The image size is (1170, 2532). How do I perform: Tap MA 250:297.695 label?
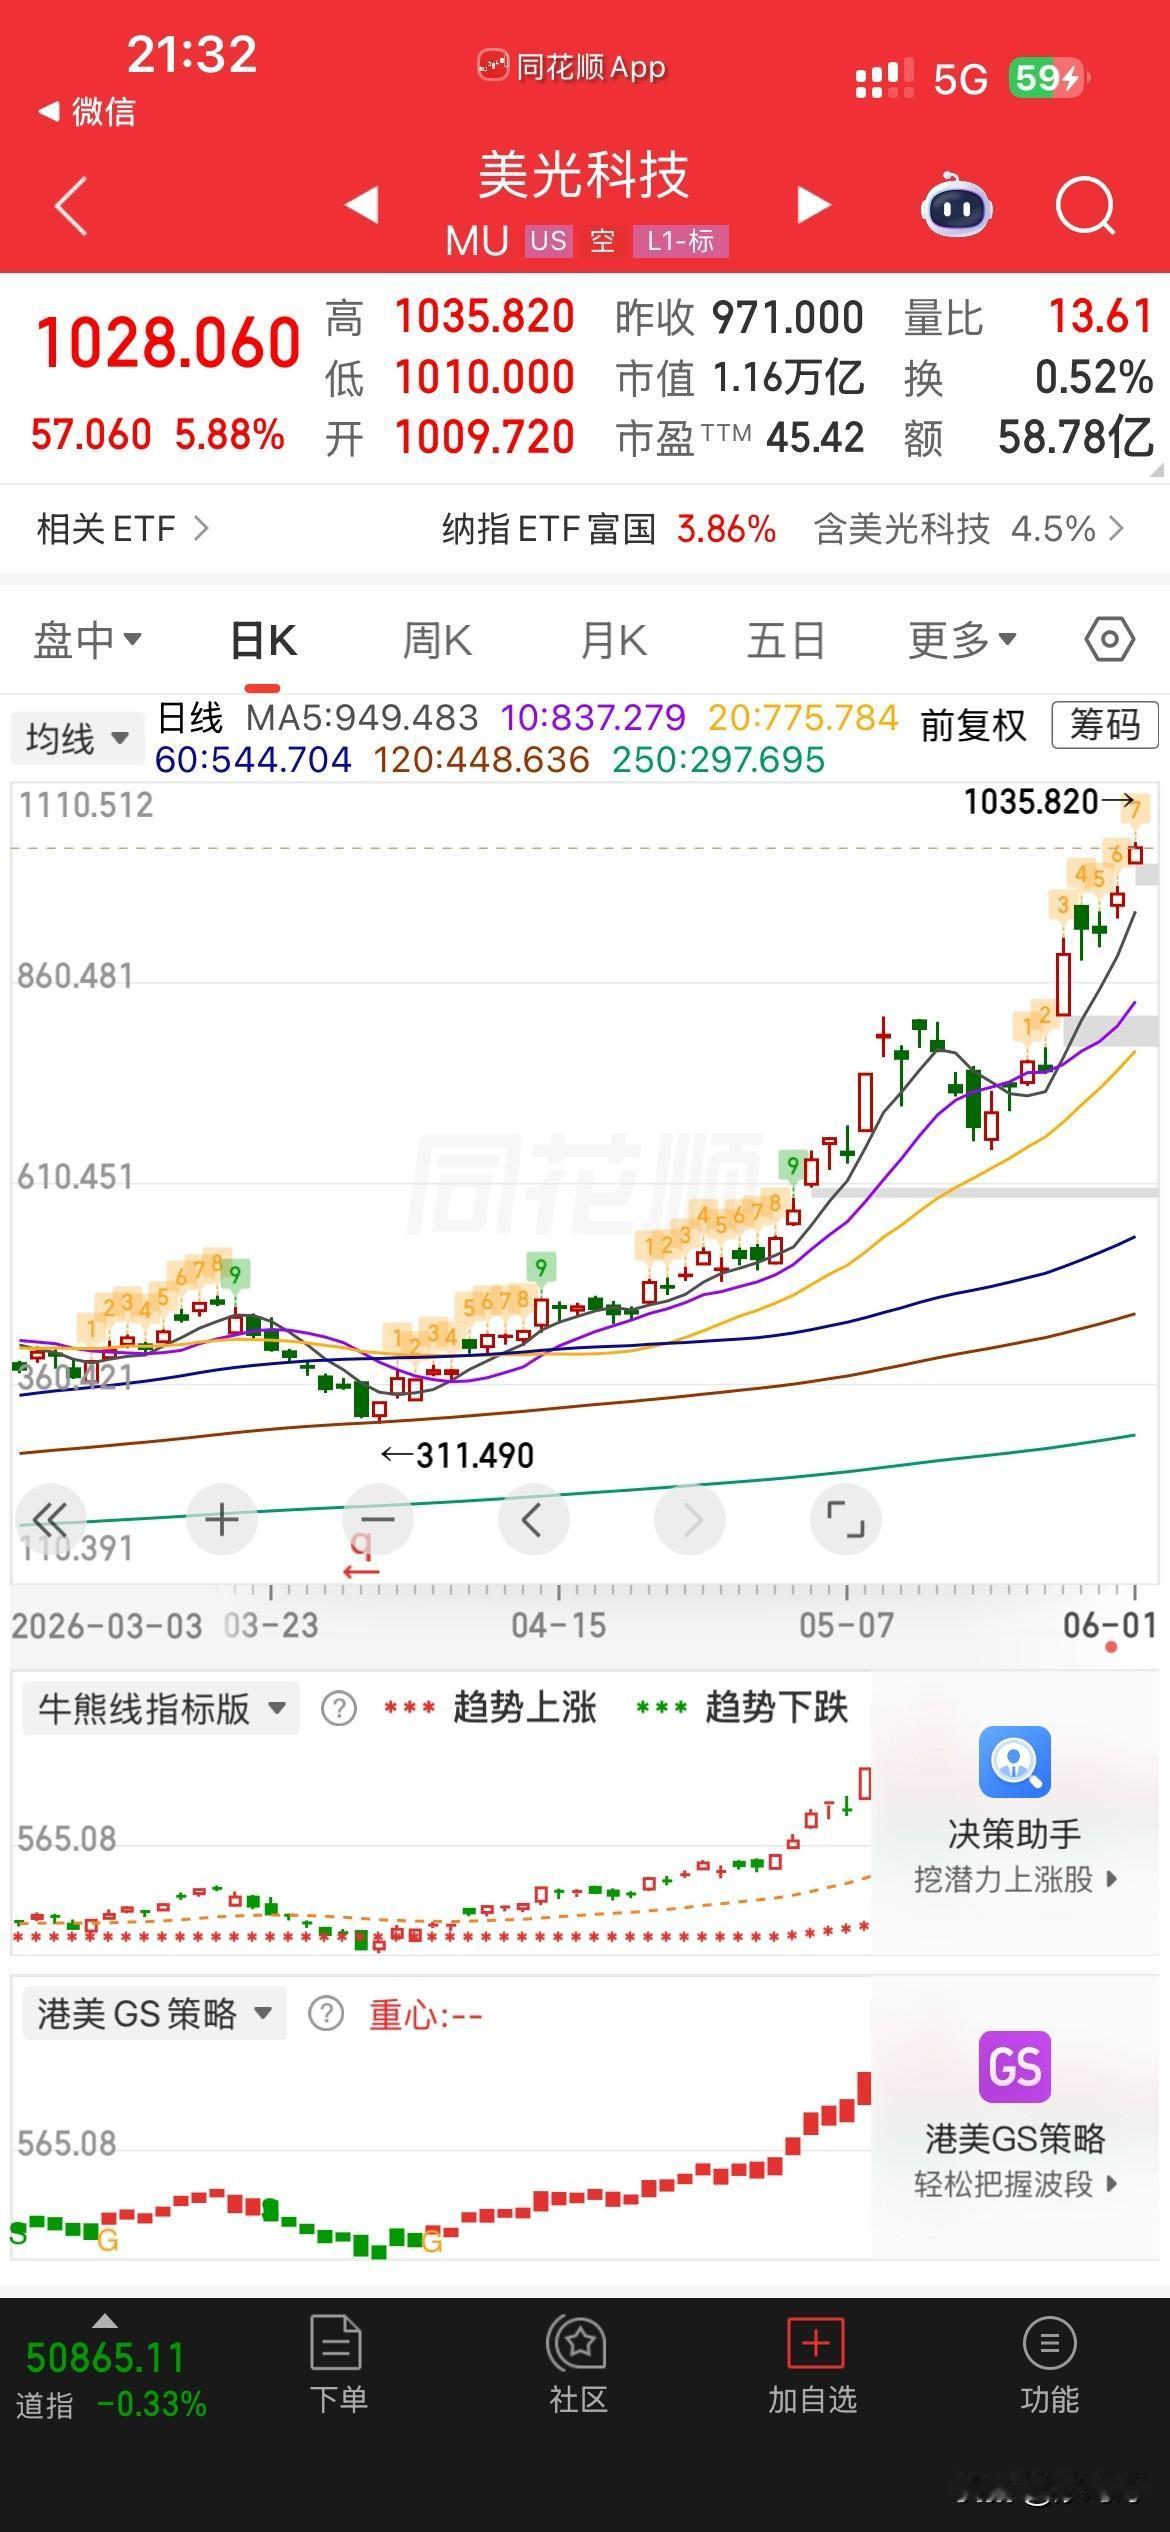point(719,760)
